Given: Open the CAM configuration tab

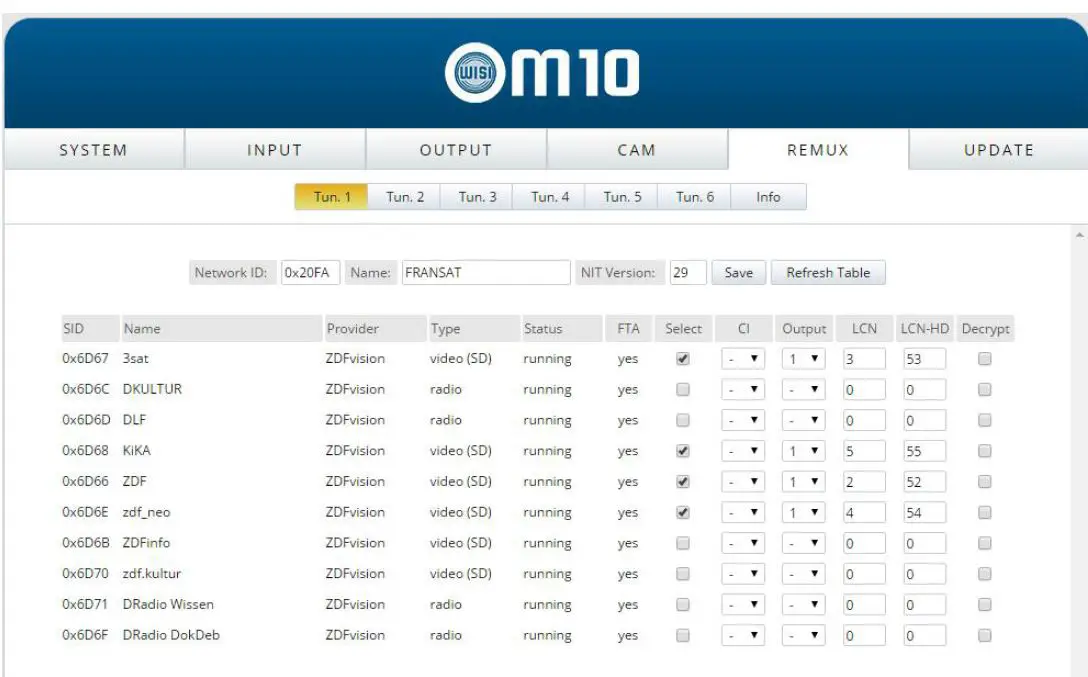Looking at the screenshot, I should 636,149.
